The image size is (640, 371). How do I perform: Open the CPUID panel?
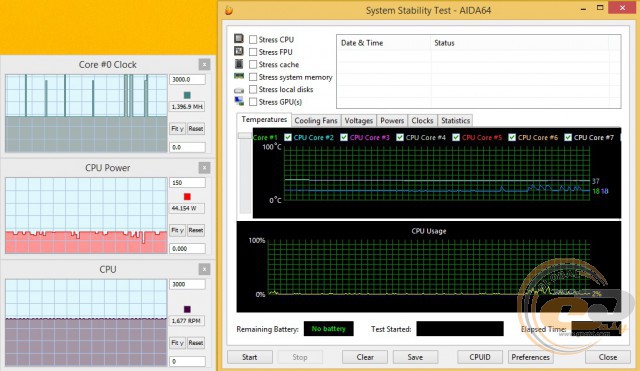480,357
